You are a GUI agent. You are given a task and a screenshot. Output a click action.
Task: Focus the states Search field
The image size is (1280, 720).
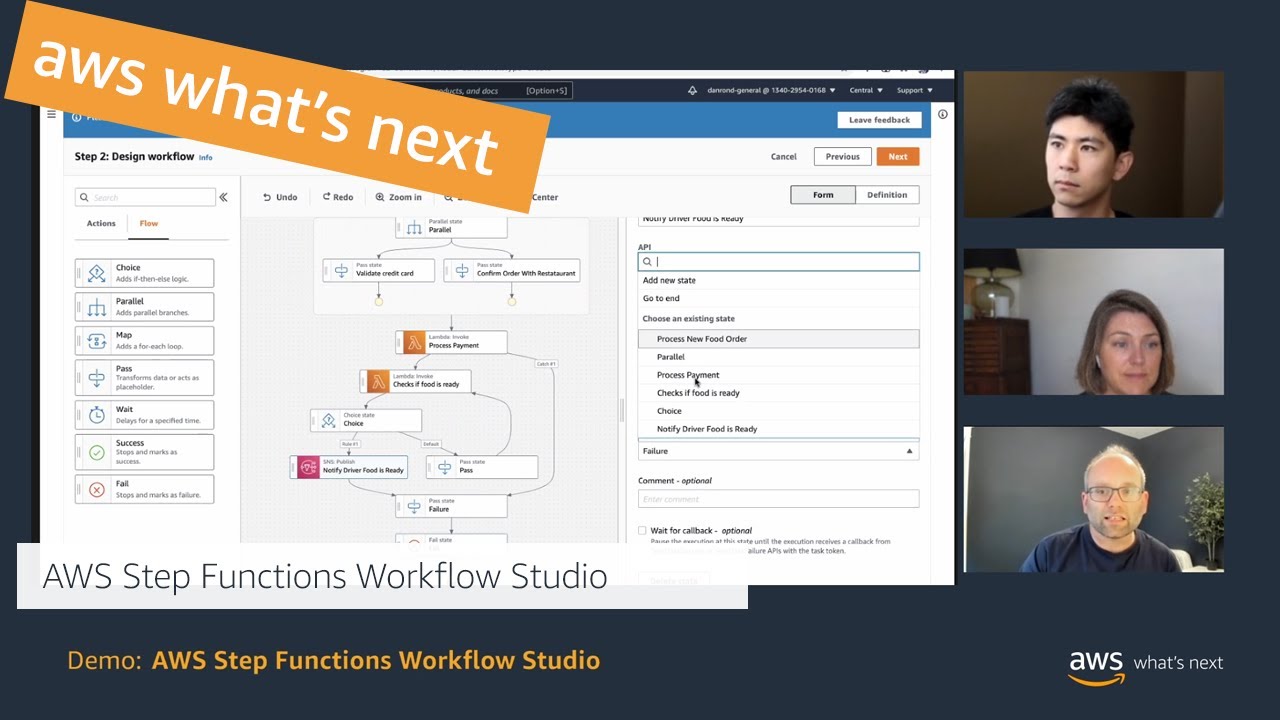[x=145, y=197]
